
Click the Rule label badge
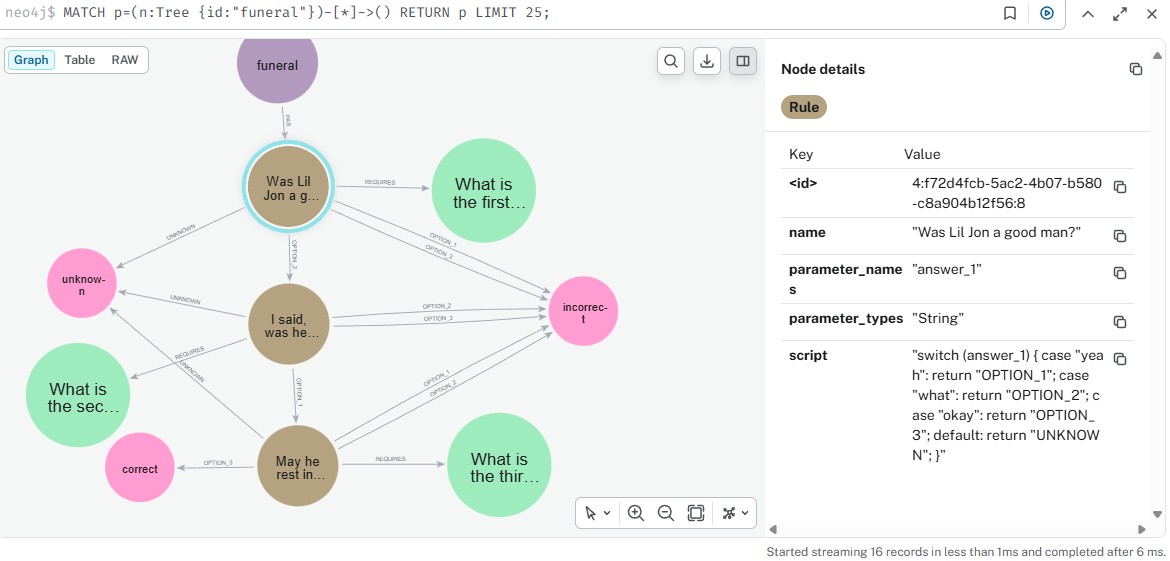[803, 107]
